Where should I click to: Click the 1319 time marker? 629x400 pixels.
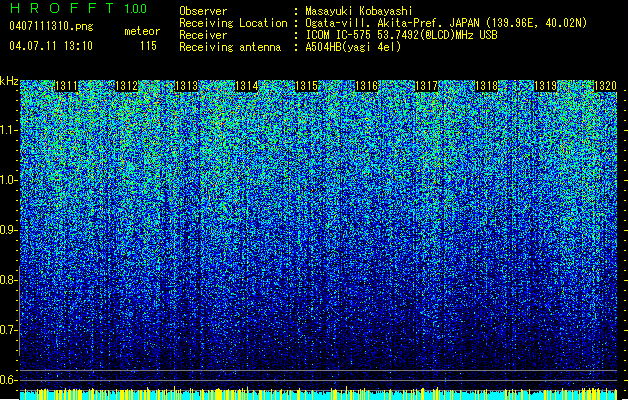coord(546,86)
